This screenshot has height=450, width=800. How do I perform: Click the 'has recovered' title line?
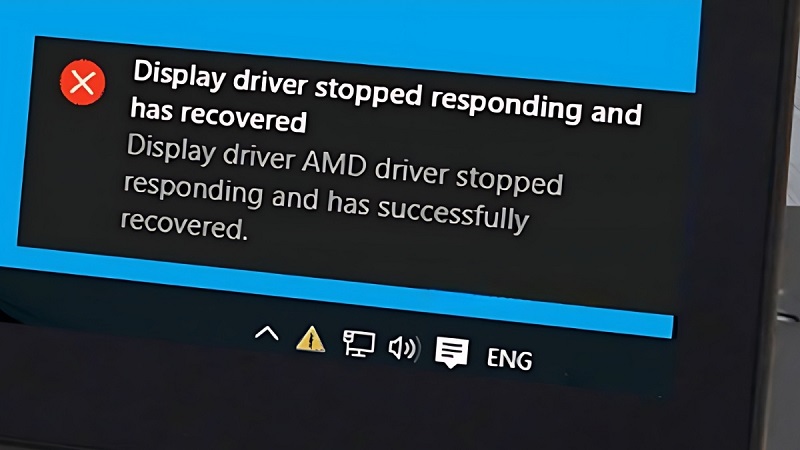218,116
